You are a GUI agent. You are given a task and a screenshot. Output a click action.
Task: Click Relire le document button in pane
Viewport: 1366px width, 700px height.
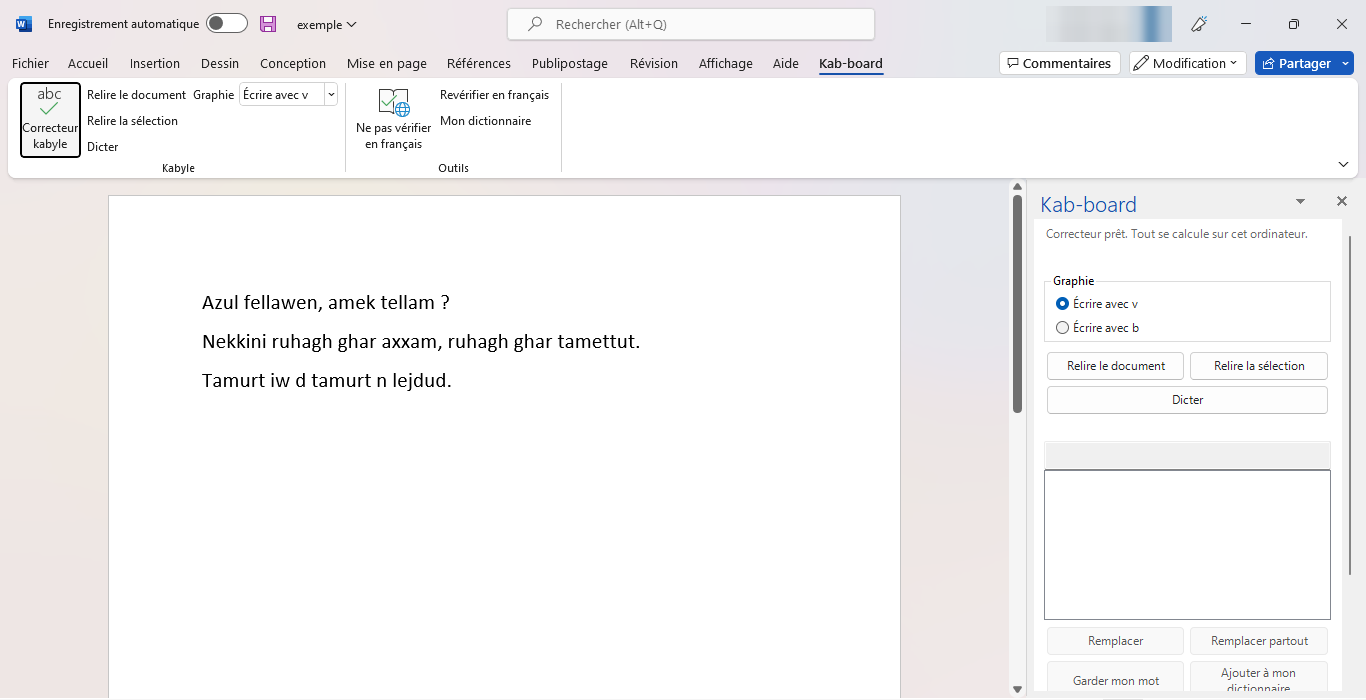[1116, 366]
